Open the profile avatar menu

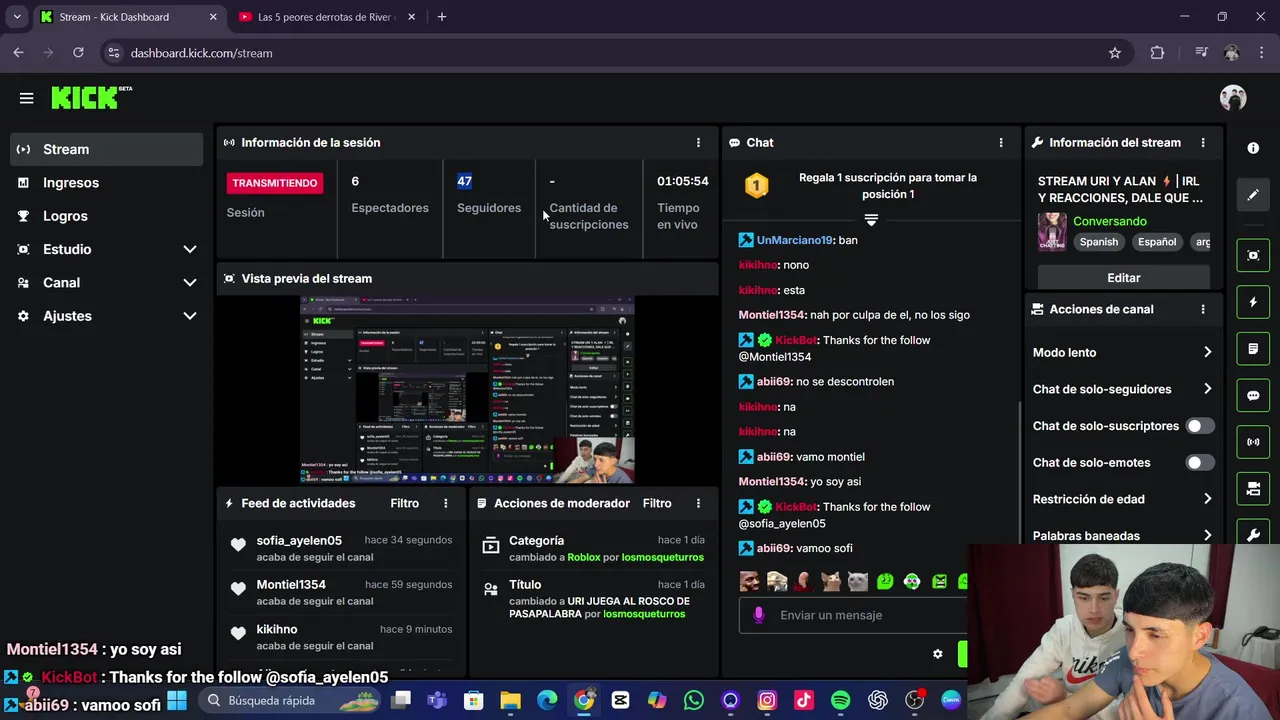pyautogui.click(x=1233, y=97)
